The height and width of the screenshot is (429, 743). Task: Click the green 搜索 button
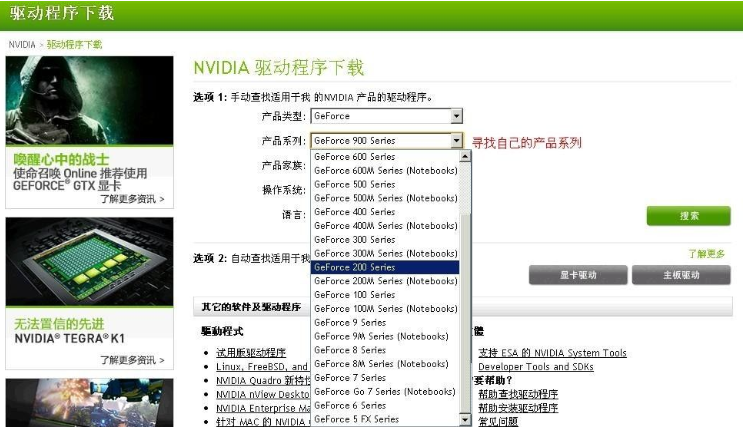688,216
